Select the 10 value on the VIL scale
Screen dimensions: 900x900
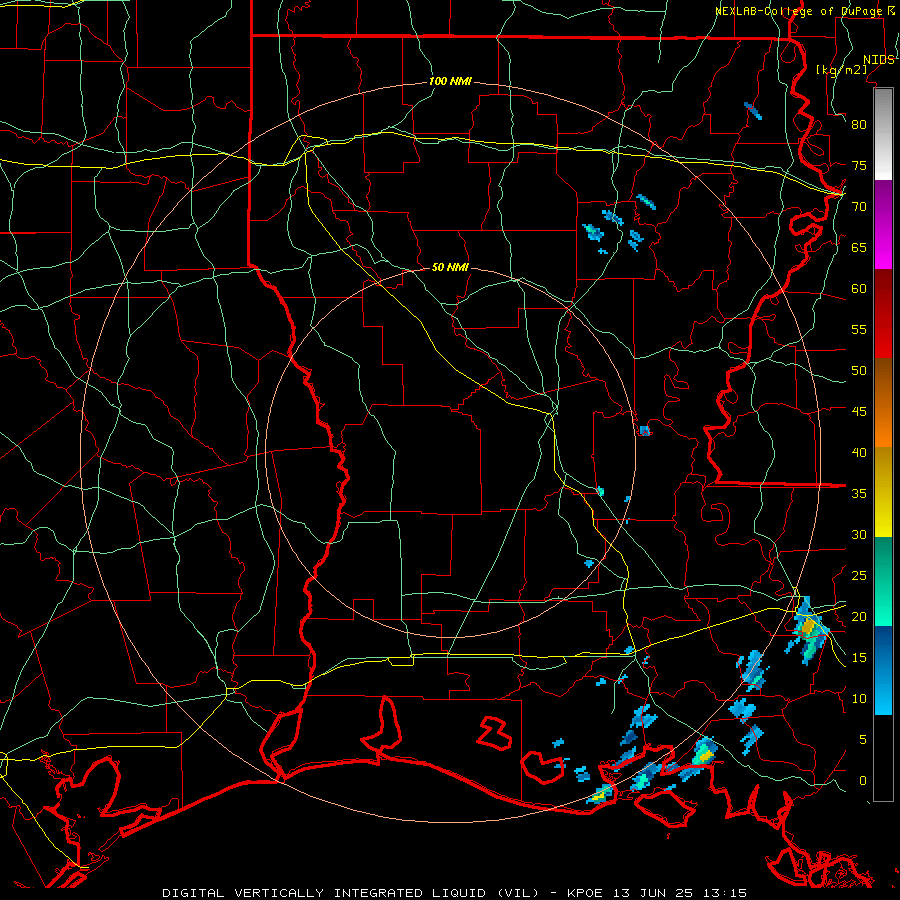(x=859, y=699)
